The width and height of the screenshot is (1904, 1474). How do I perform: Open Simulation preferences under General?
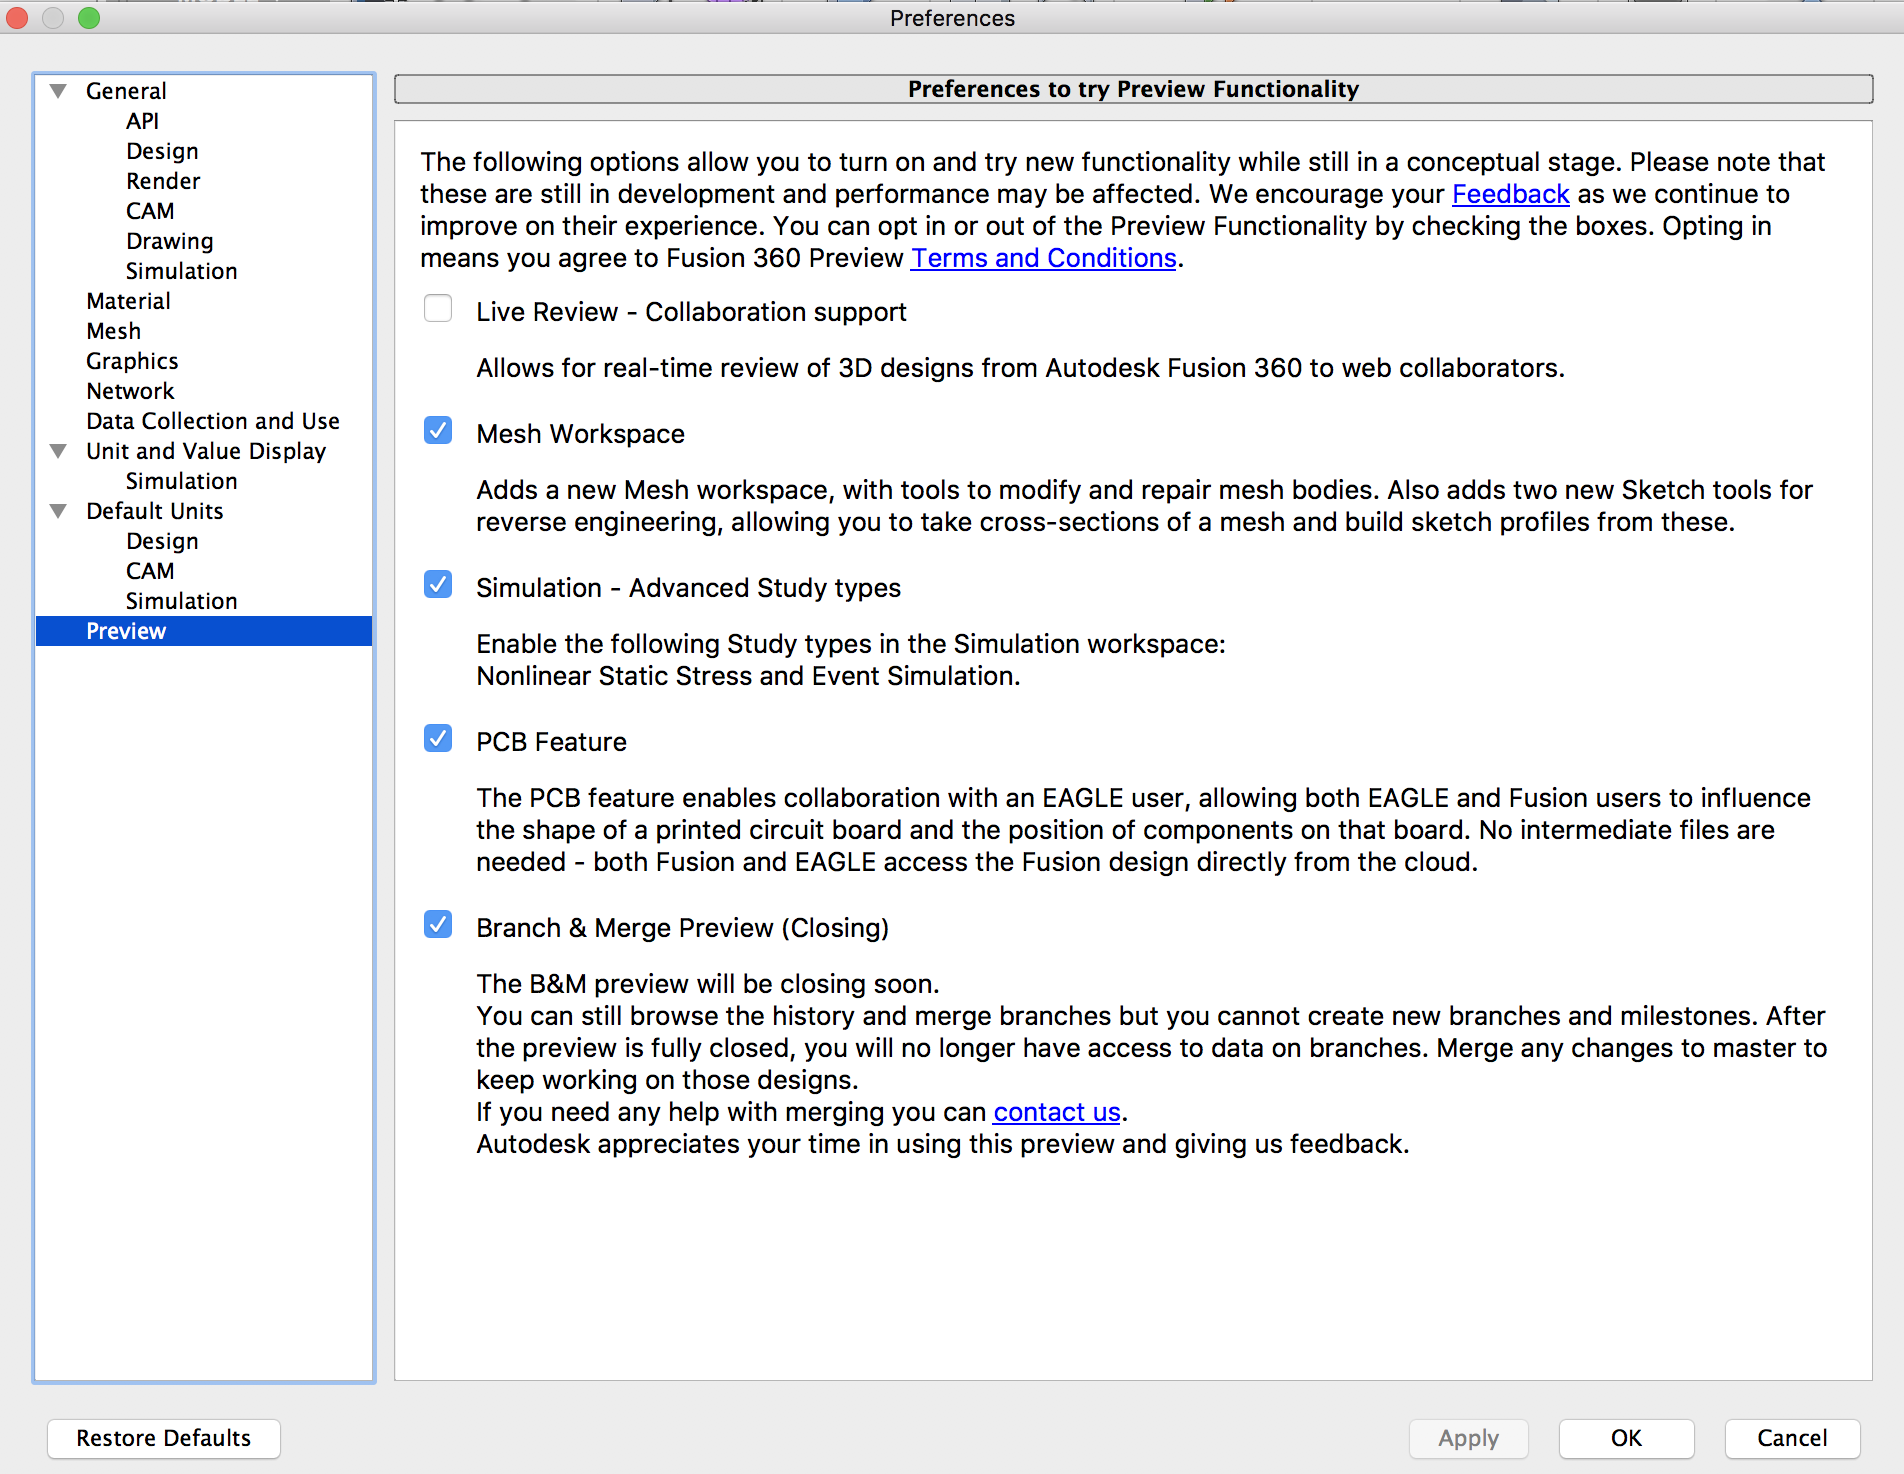pos(182,271)
